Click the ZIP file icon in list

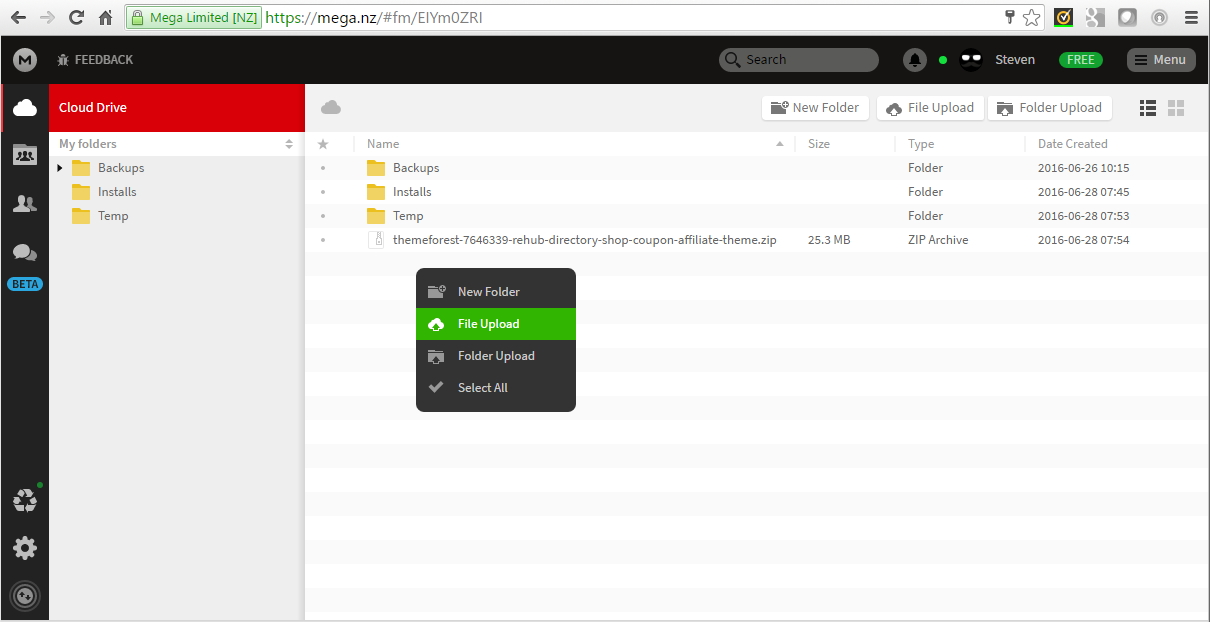tap(376, 240)
